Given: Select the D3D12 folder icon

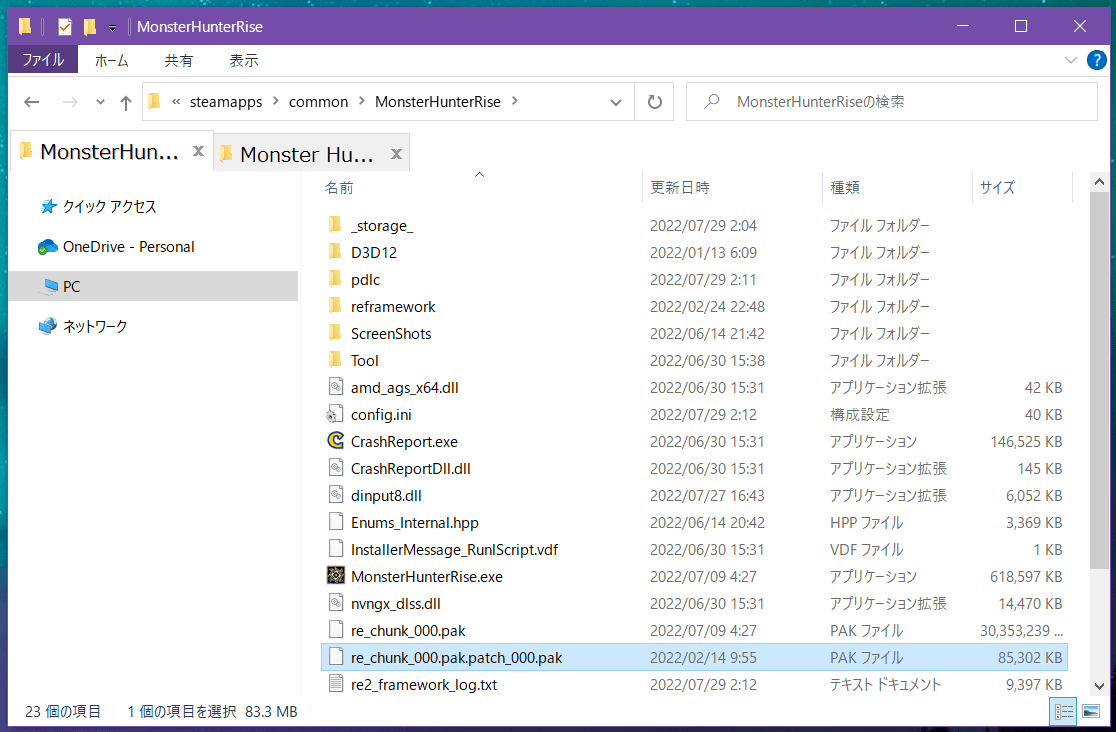Looking at the screenshot, I should 335,252.
